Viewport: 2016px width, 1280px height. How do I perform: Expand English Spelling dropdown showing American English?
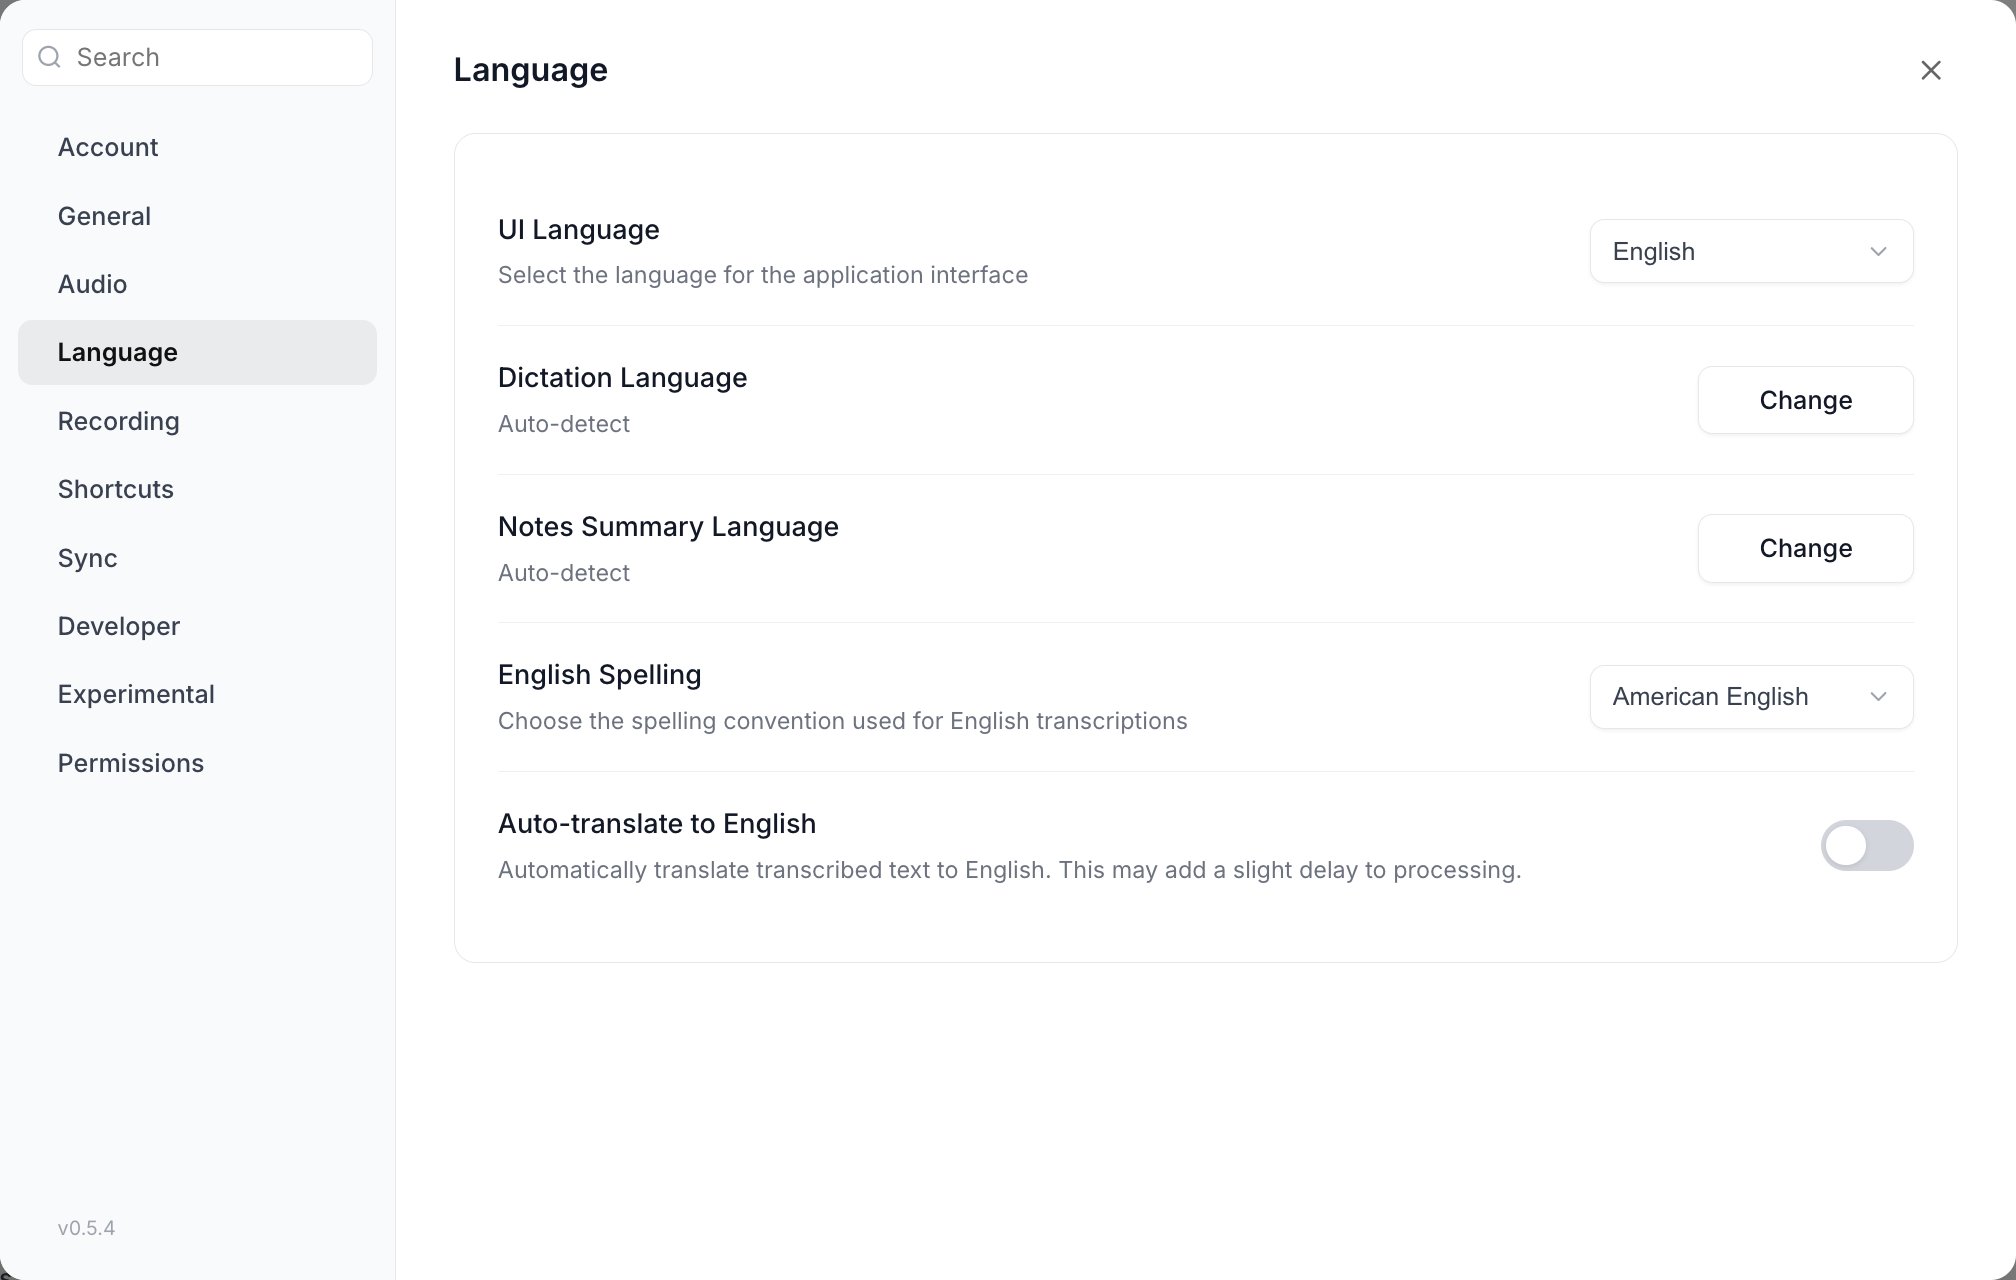pyautogui.click(x=1751, y=697)
